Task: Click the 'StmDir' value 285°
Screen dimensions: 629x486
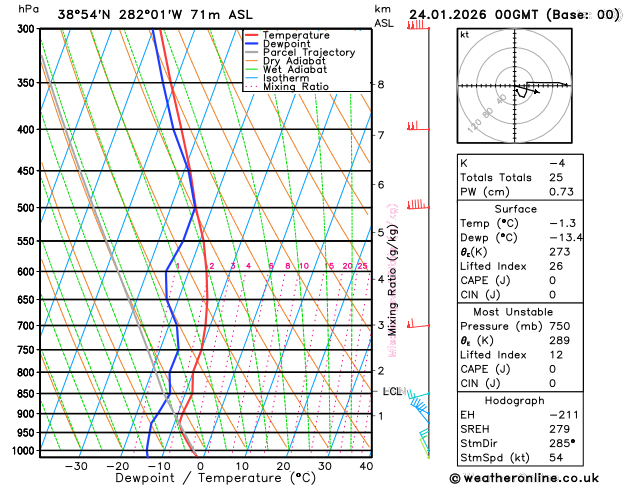Action: pyautogui.click(x=562, y=443)
